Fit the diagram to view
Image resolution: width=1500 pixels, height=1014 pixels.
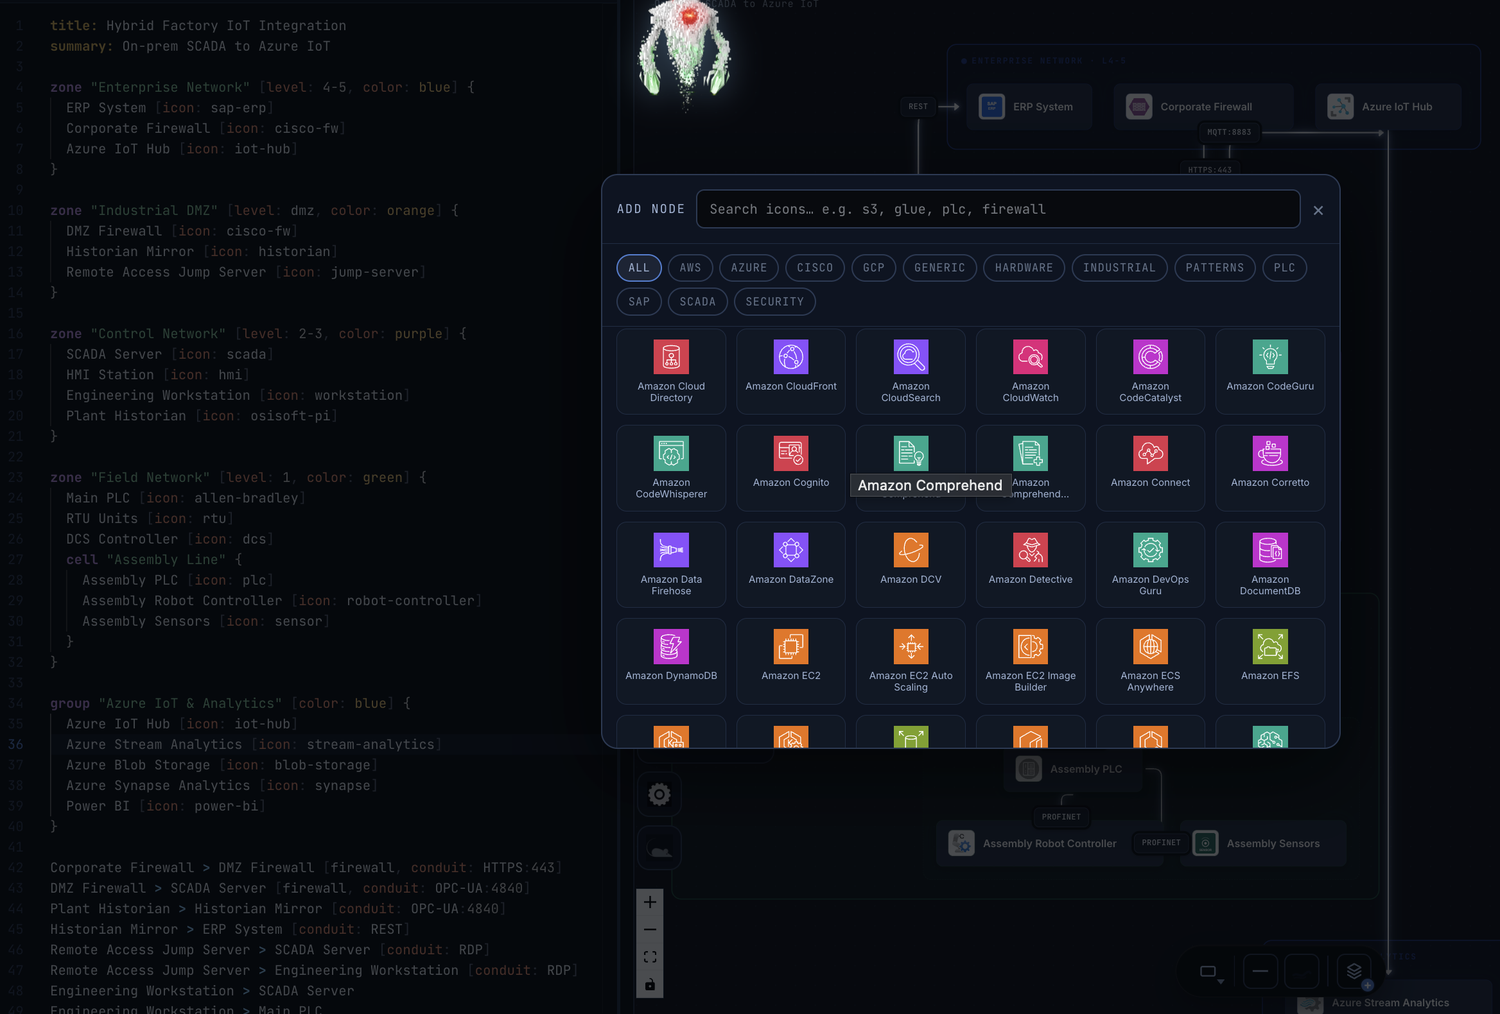click(x=650, y=957)
